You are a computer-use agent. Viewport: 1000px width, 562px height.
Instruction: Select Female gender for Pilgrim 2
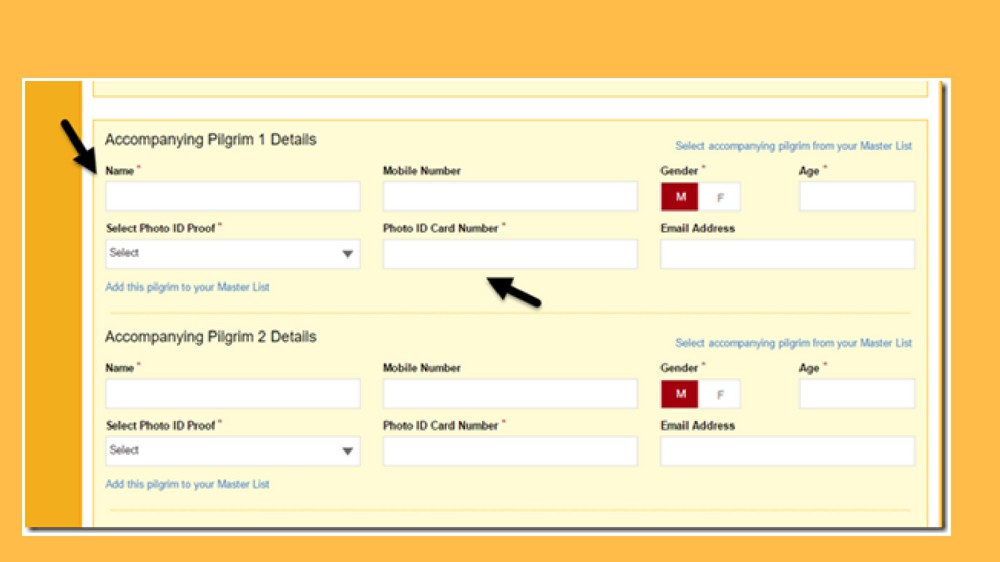click(x=720, y=394)
